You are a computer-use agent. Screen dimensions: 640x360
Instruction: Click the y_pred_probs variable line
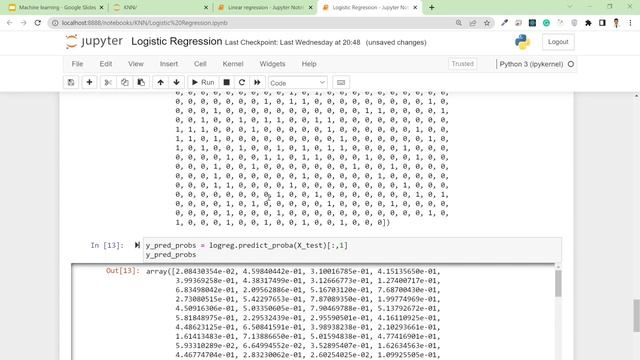pyautogui.click(x=171, y=255)
